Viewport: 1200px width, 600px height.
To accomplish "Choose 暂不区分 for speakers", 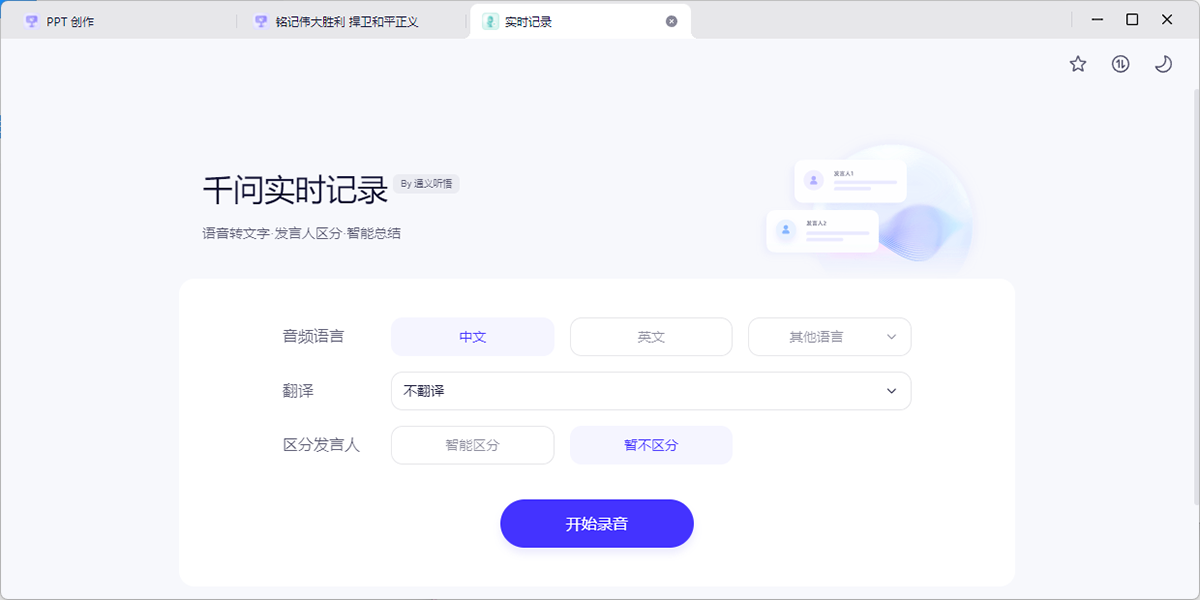I will pyautogui.click(x=651, y=445).
